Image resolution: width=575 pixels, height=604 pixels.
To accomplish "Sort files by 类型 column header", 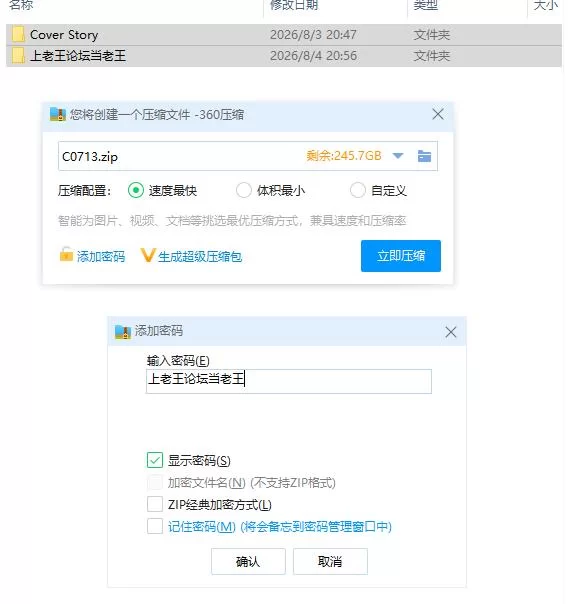I will tap(426, 5).
